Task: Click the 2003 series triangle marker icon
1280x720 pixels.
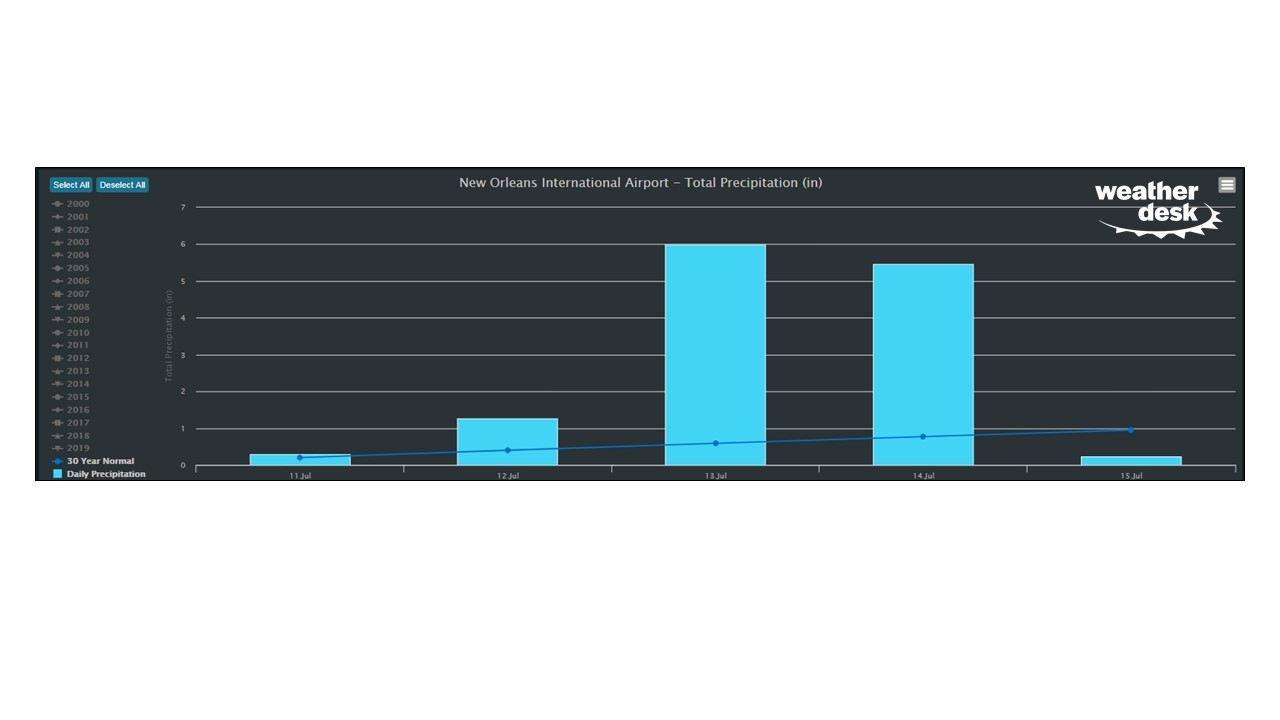Action: 58,243
